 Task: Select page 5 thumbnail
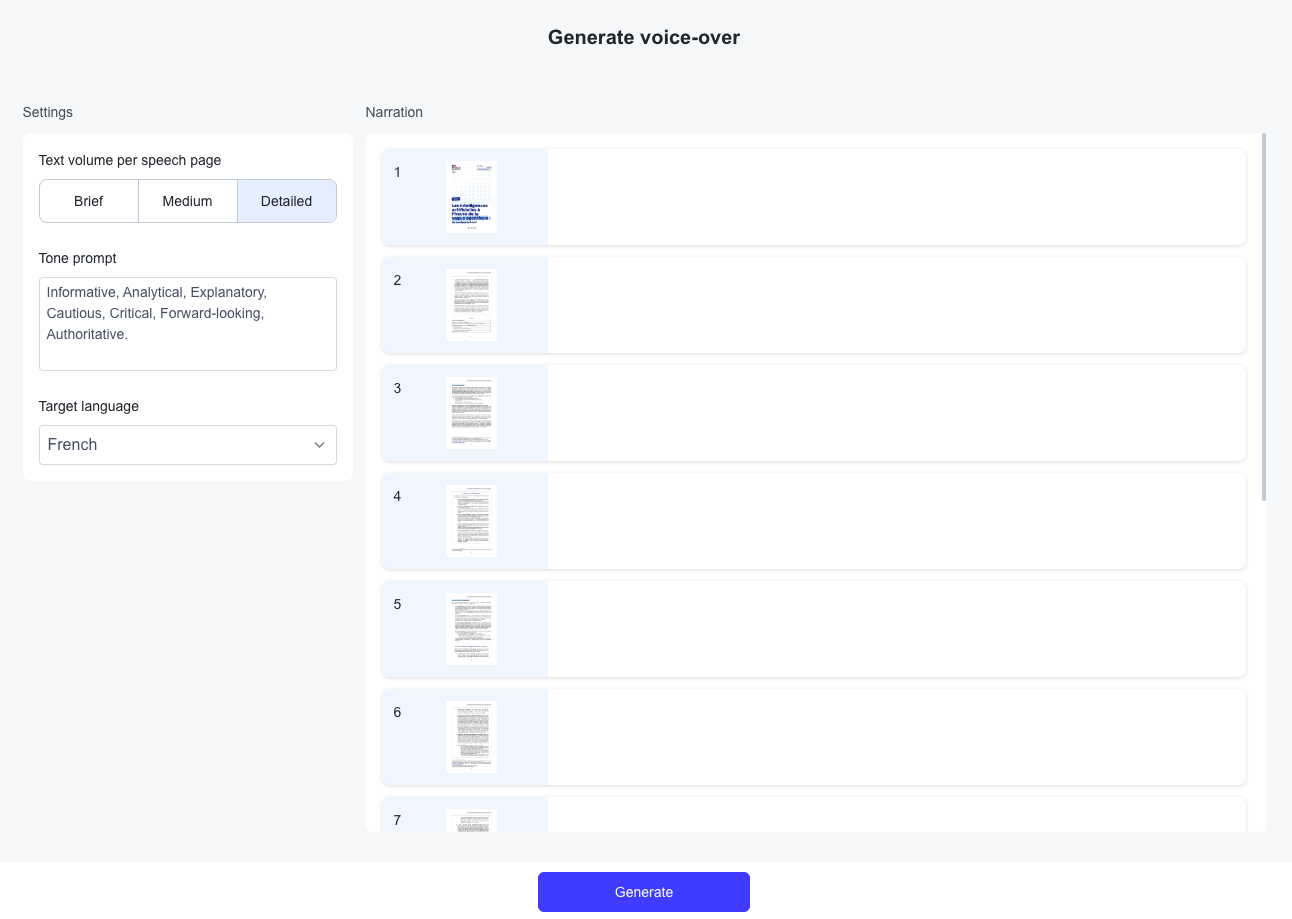click(471, 629)
